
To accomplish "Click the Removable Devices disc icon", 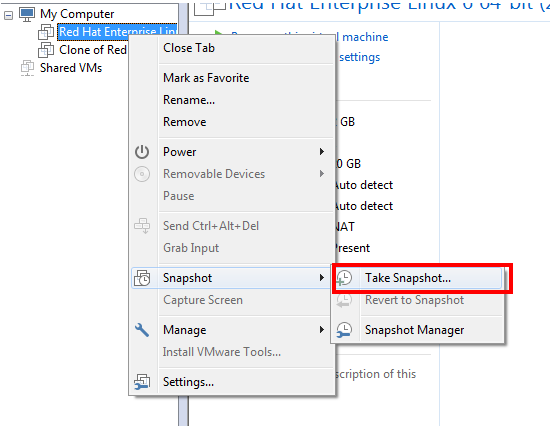I will coord(142,174).
